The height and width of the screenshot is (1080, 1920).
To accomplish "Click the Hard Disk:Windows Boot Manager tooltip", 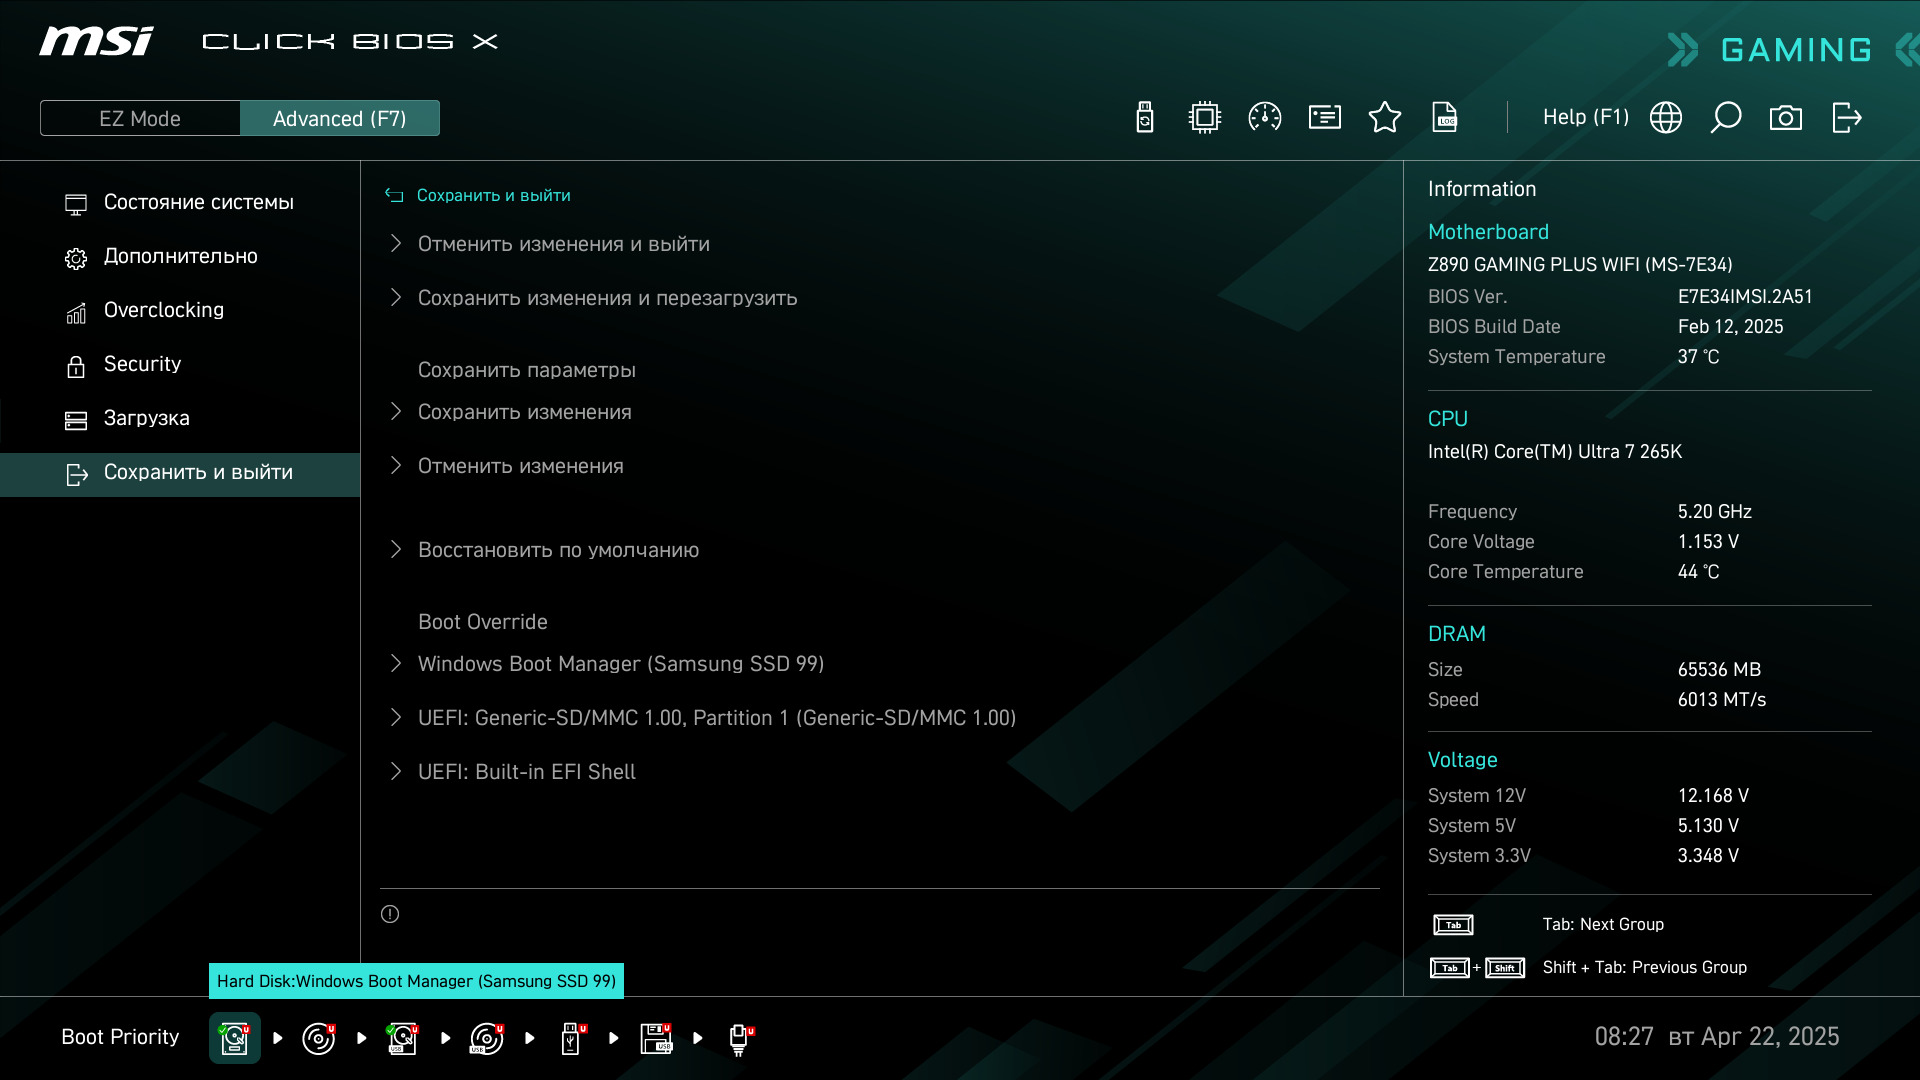I will (x=416, y=981).
